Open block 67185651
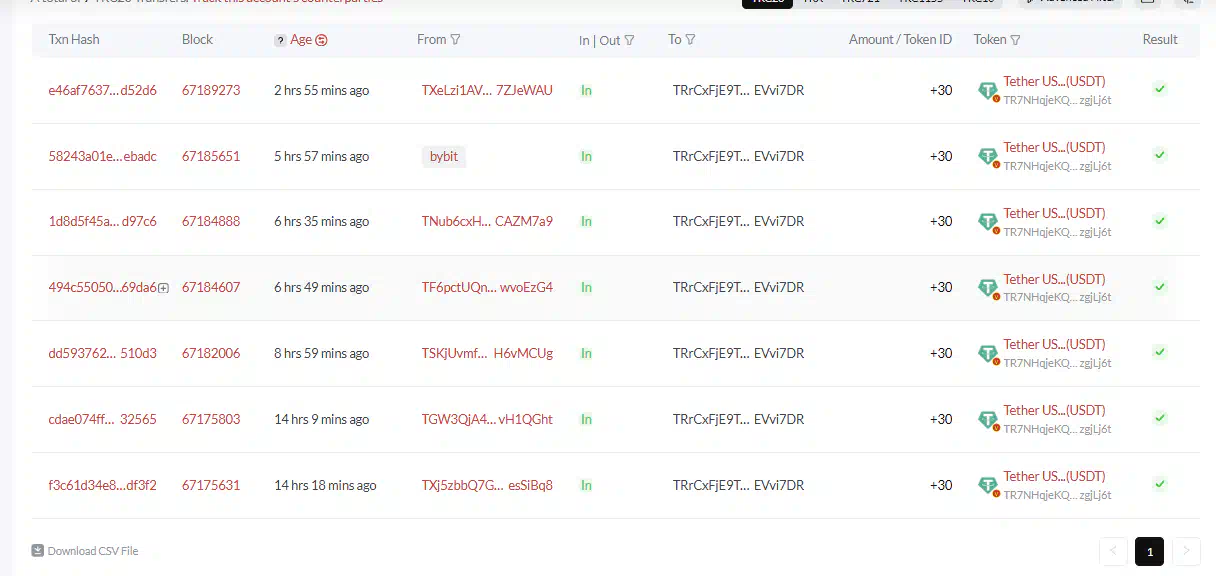This screenshot has height=576, width=1216. 211,156
